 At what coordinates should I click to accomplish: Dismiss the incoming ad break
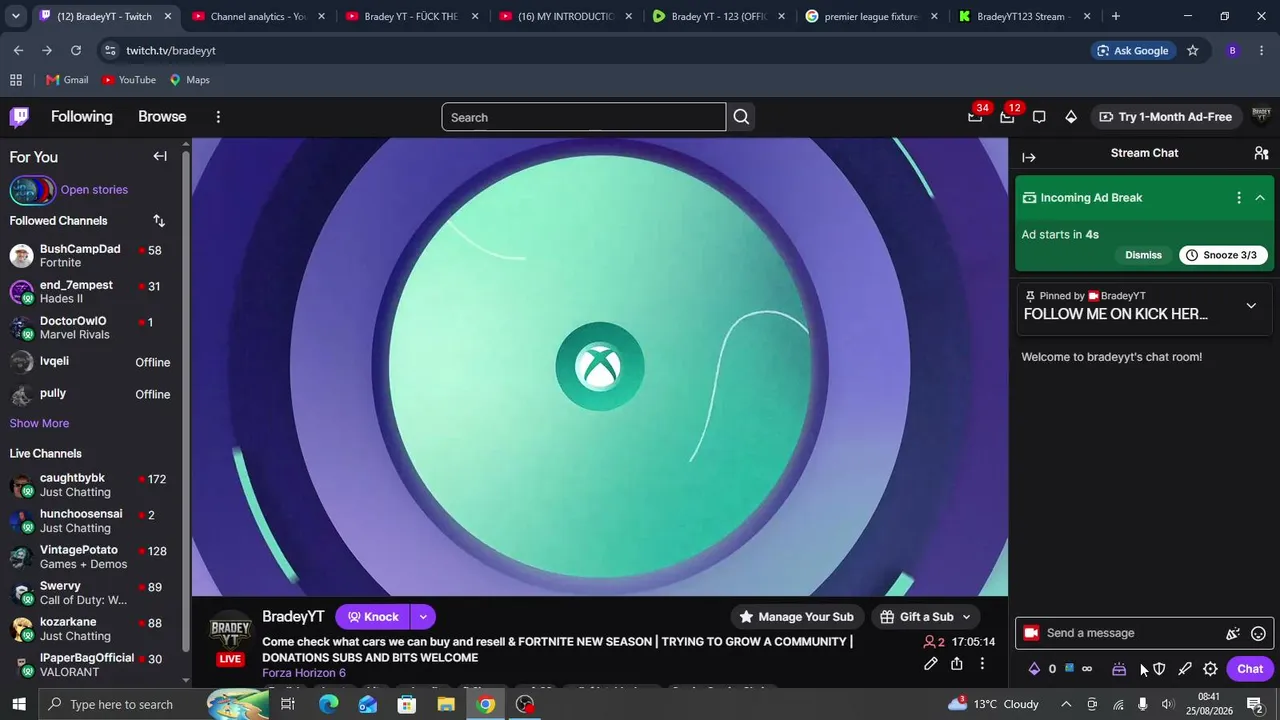1143,255
